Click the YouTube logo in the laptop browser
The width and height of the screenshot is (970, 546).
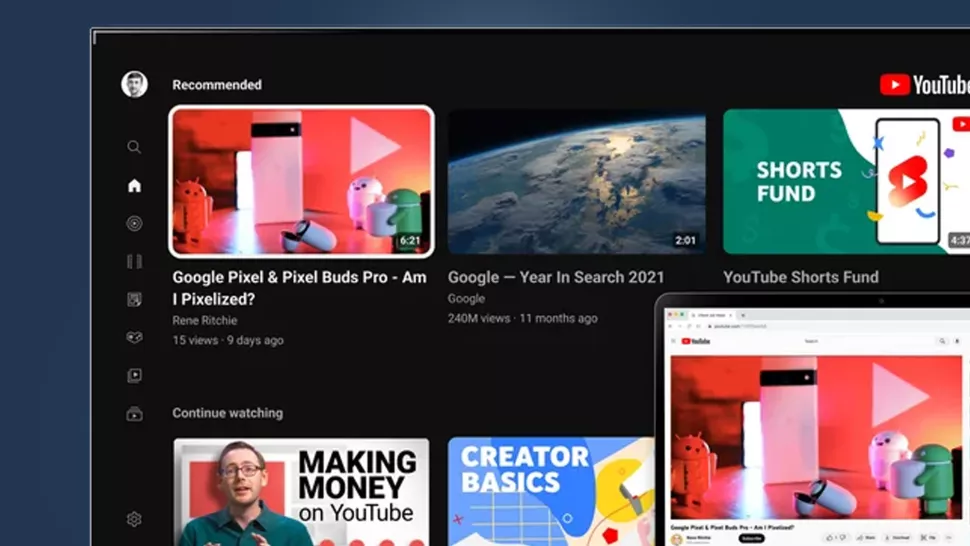tap(696, 341)
